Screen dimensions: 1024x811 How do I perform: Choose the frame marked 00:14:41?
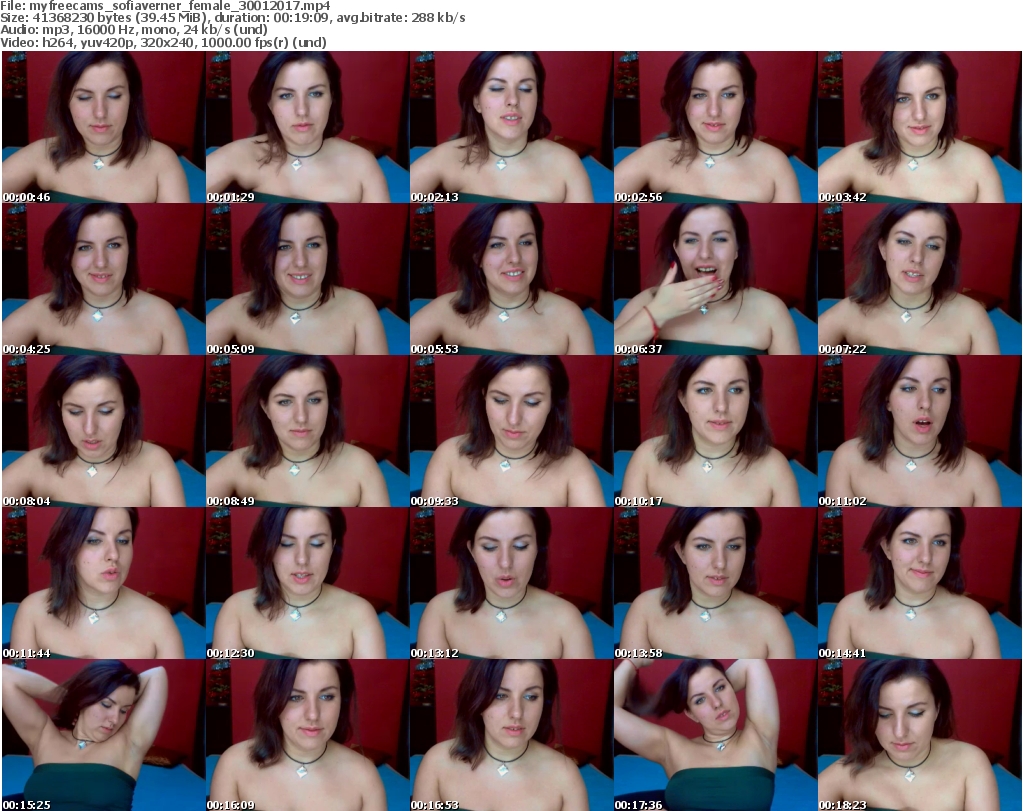pos(920,584)
